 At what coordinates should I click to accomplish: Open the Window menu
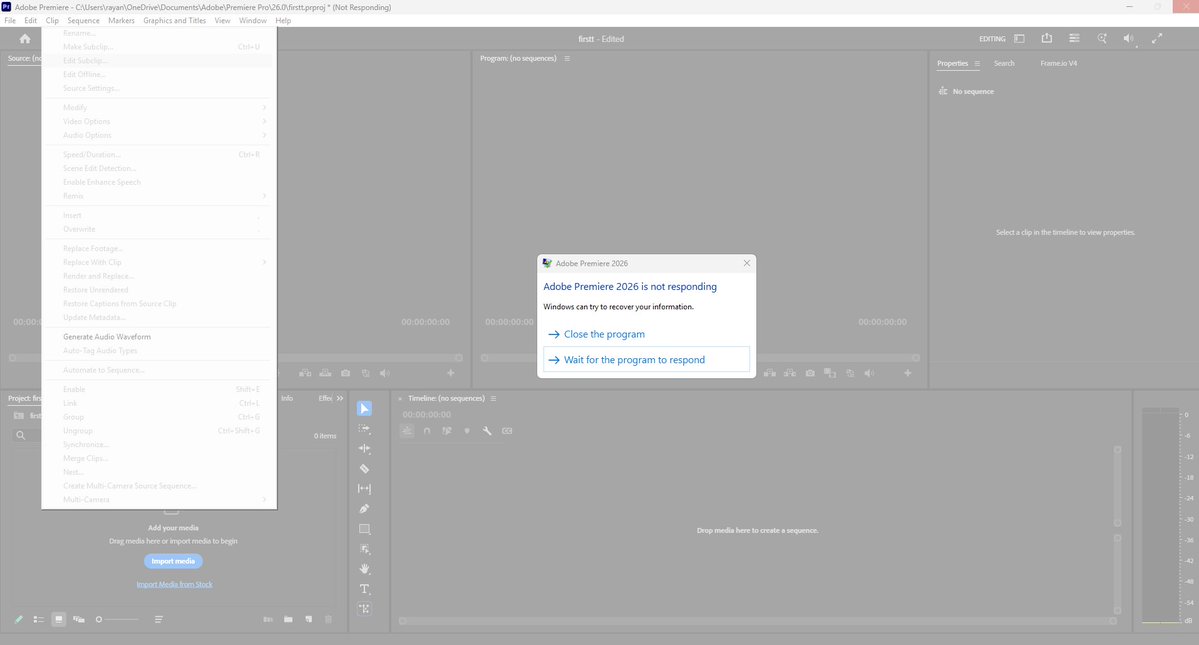(x=252, y=21)
